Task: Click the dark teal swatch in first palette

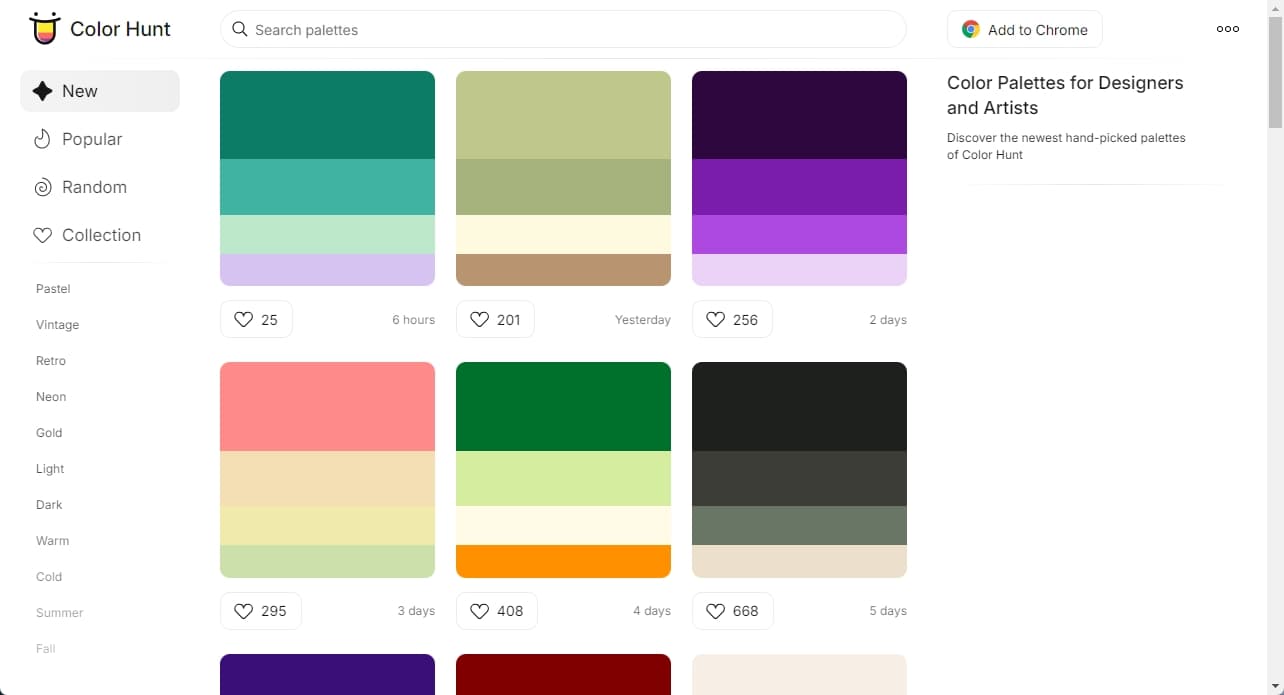Action: coord(327,115)
